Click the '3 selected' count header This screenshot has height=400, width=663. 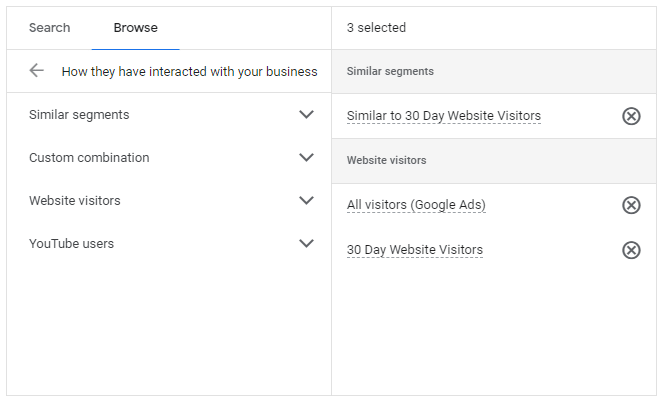pyautogui.click(x=376, y=28)
